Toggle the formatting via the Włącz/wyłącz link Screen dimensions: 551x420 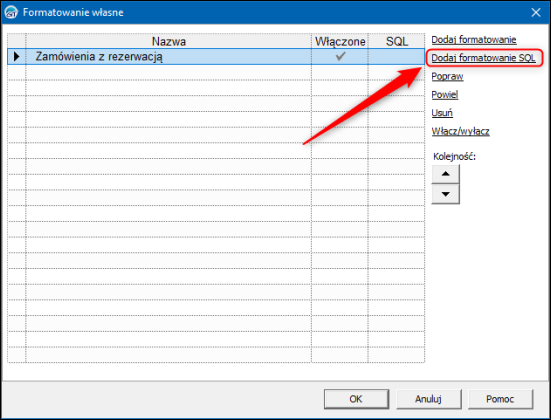(460, 131)
